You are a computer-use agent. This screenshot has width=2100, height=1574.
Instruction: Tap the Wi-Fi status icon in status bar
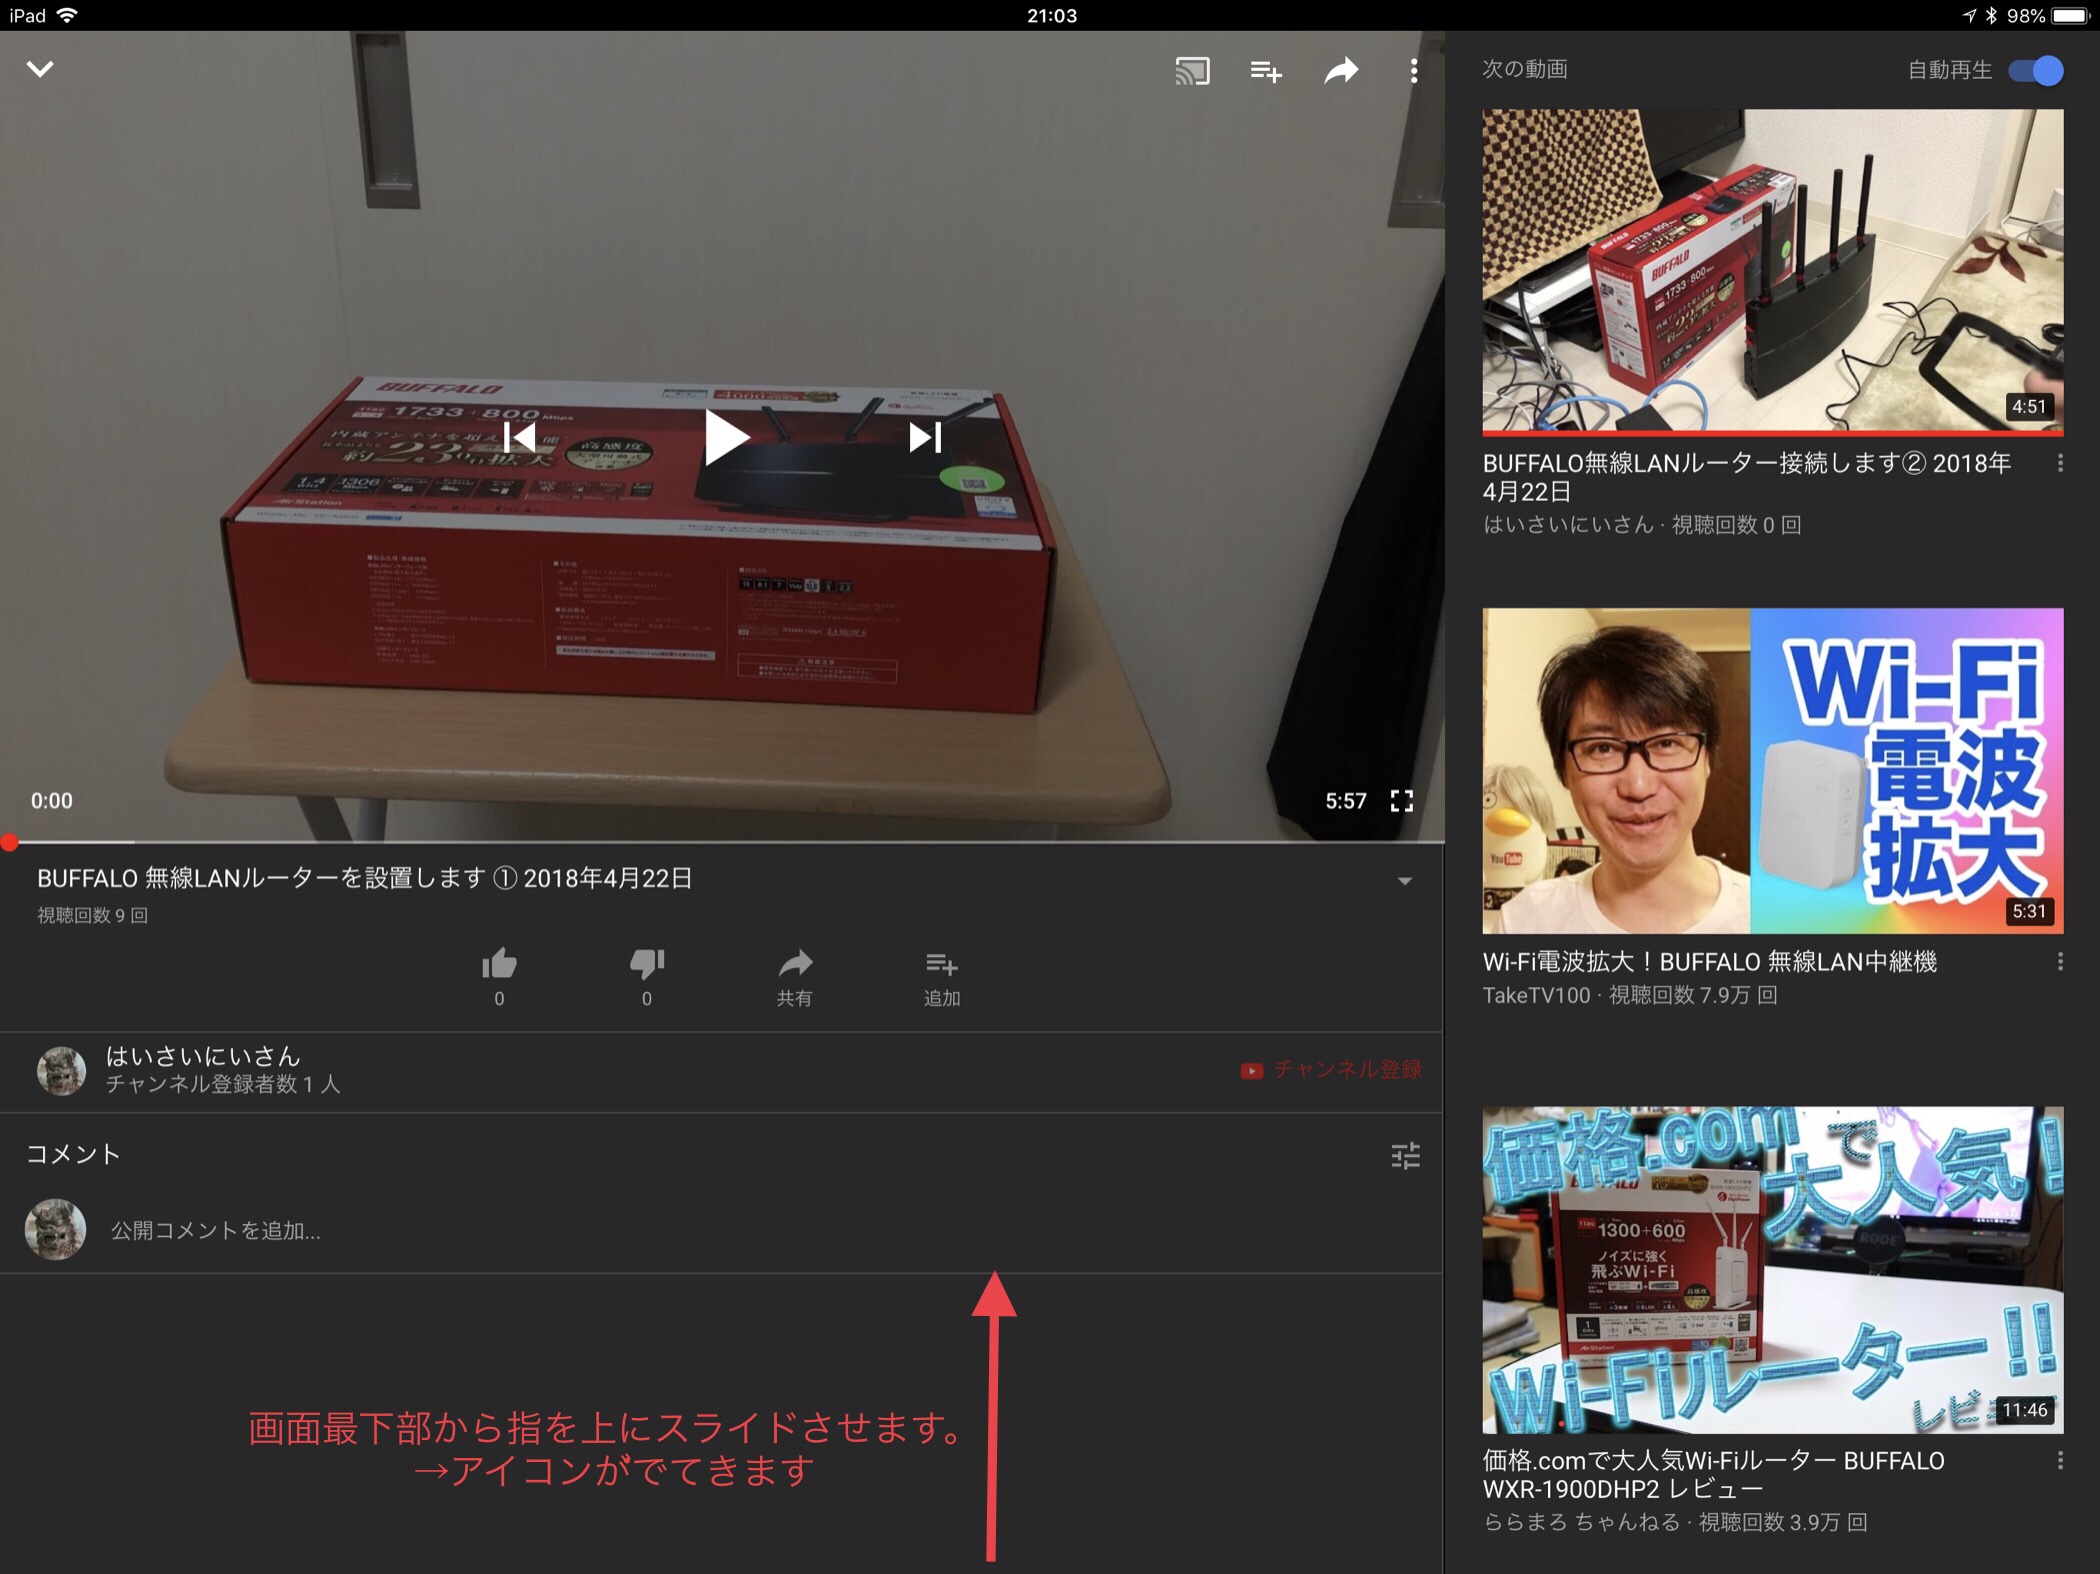click(68, 15)
